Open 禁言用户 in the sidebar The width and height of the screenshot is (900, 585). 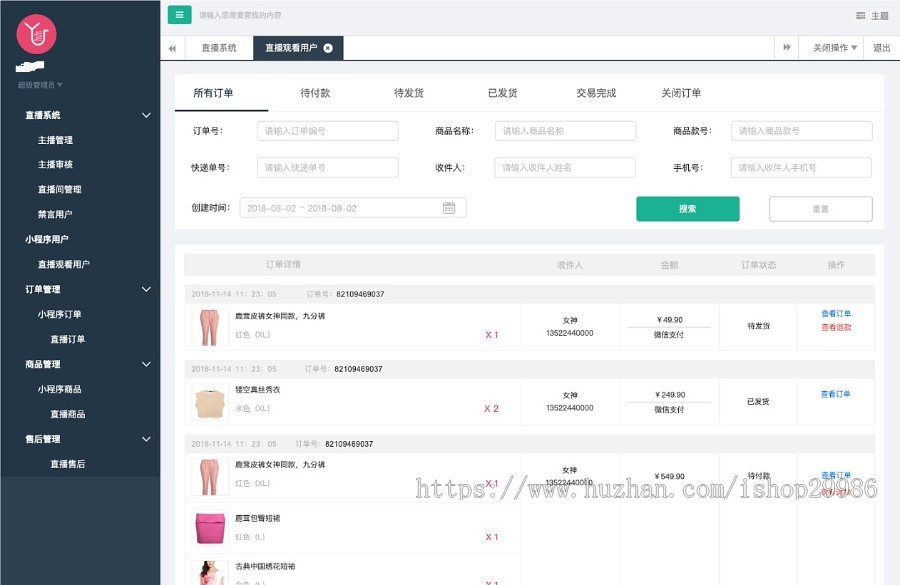point(55,215)
